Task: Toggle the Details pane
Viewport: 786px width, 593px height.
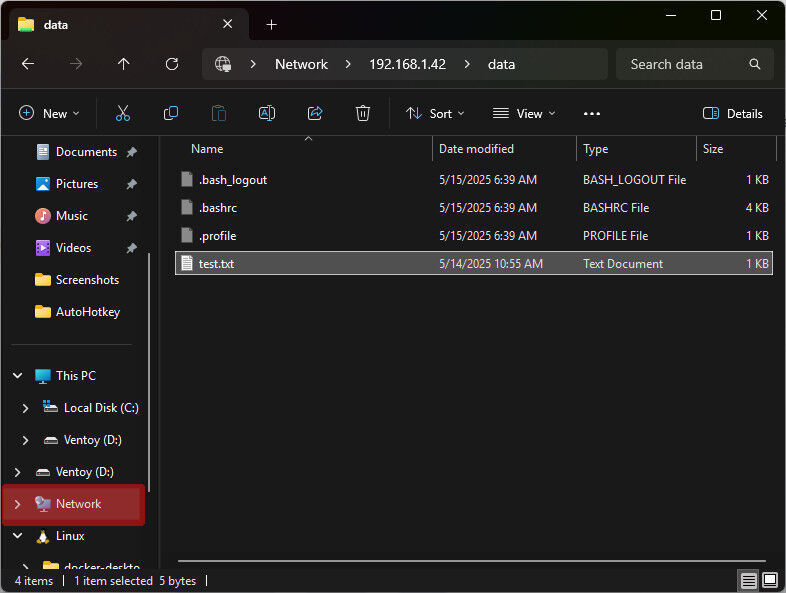Action: [x=733, y=114]
